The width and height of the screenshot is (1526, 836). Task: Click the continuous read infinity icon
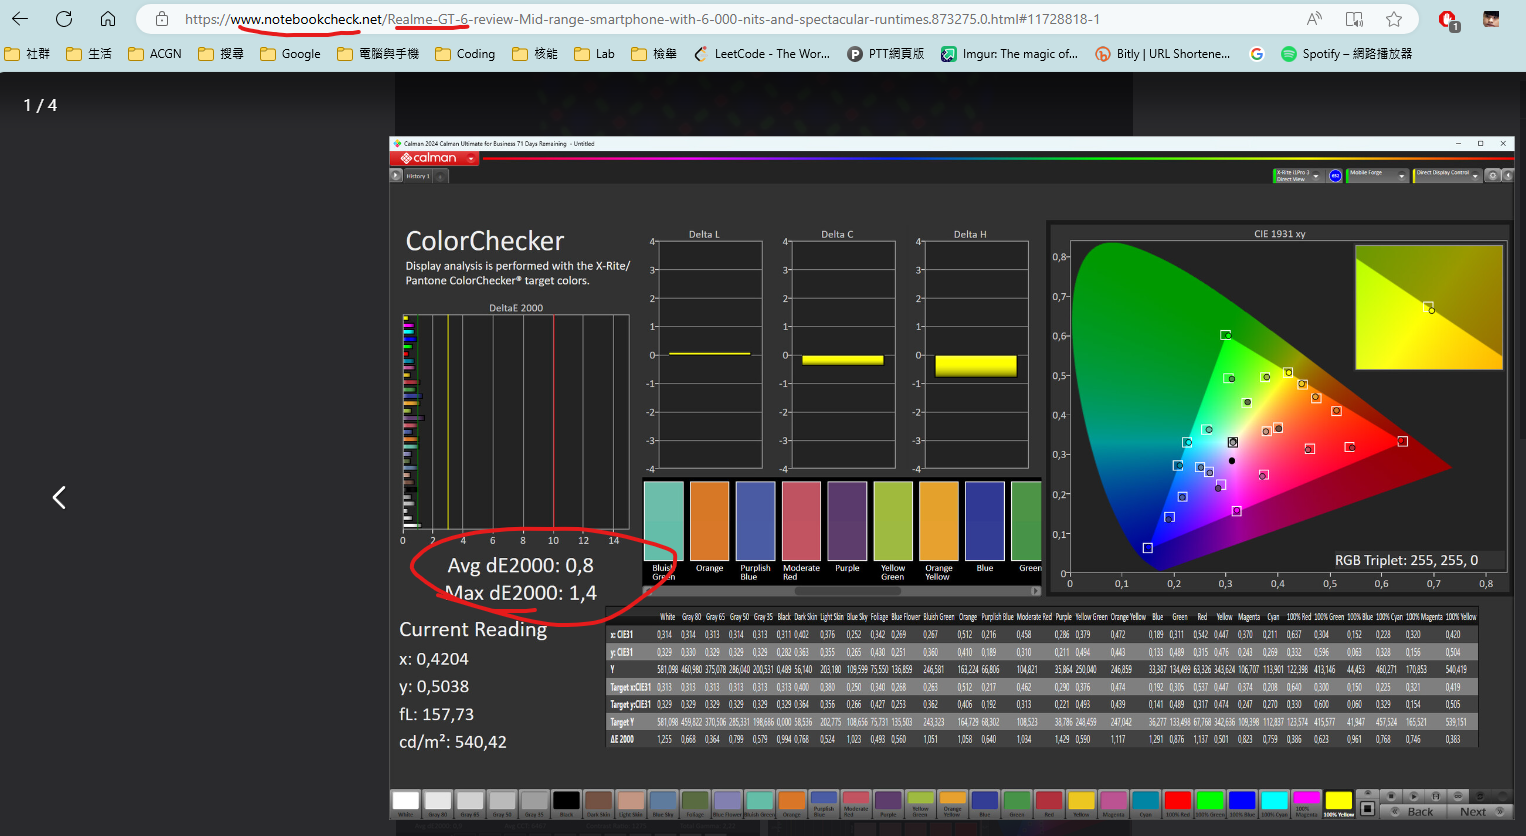pos(1458,796)
